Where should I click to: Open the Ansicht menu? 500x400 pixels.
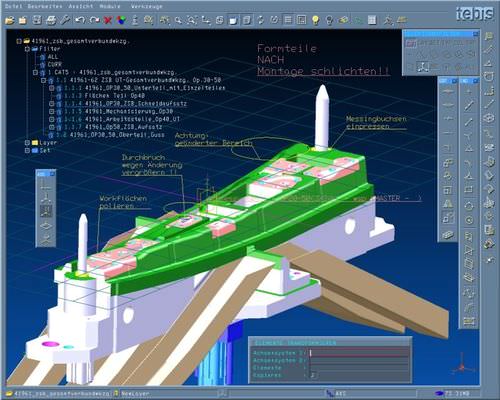[x=81, y=6]
